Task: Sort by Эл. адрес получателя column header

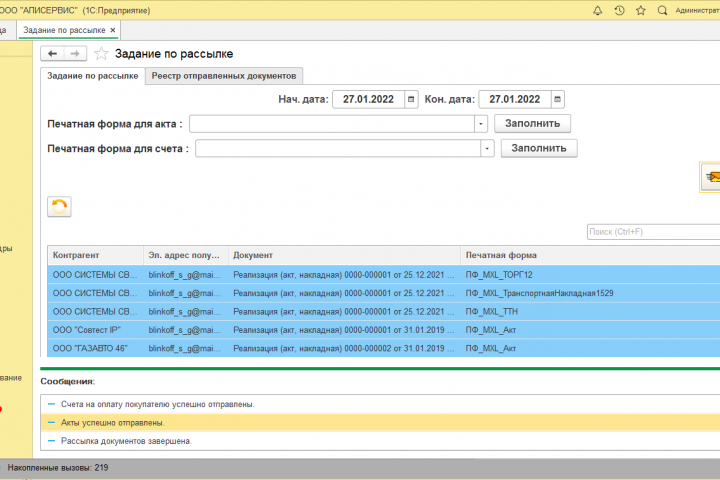Action: [186, 255]
